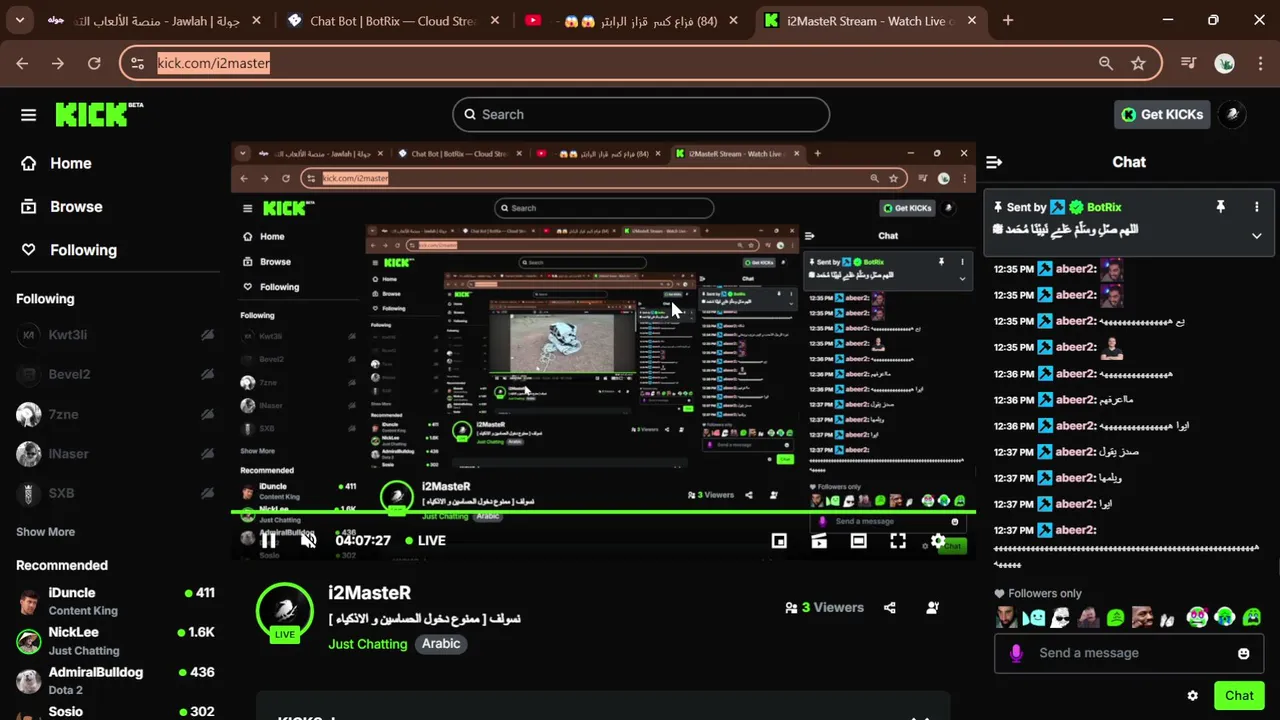Viewport: 1280px width, 720px height.
Task: Switch to the YouTube (84) tab
Action: (x=632, y=20)
